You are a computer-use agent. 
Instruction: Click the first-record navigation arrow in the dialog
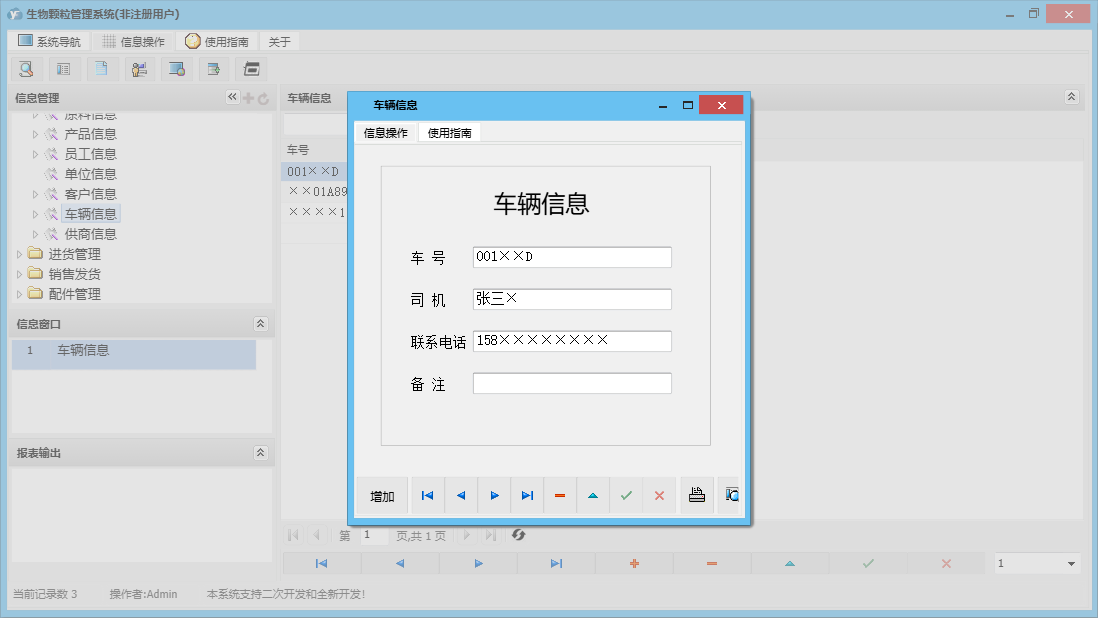[x=428, y=494]
